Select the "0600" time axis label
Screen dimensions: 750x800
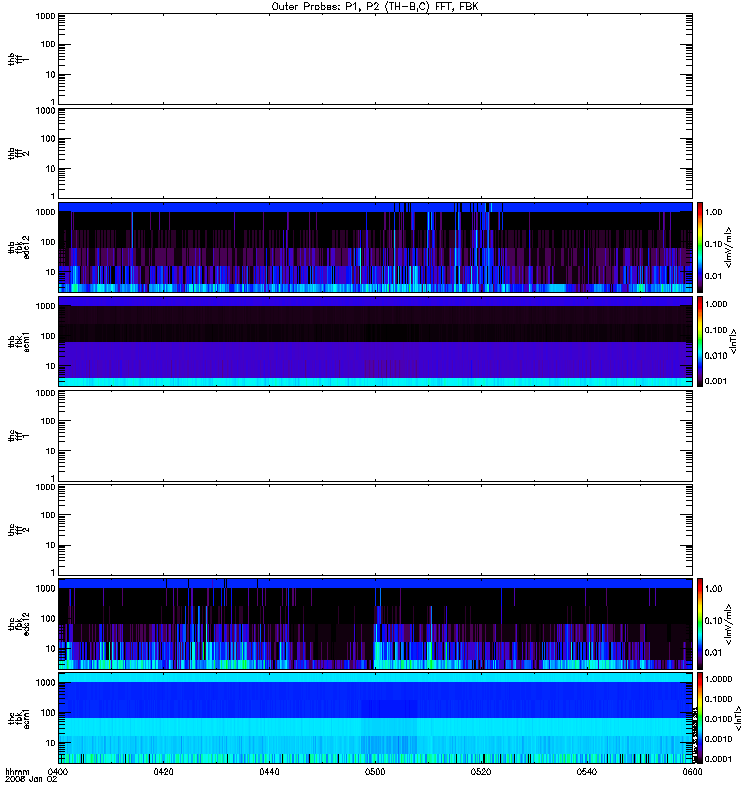692,771
